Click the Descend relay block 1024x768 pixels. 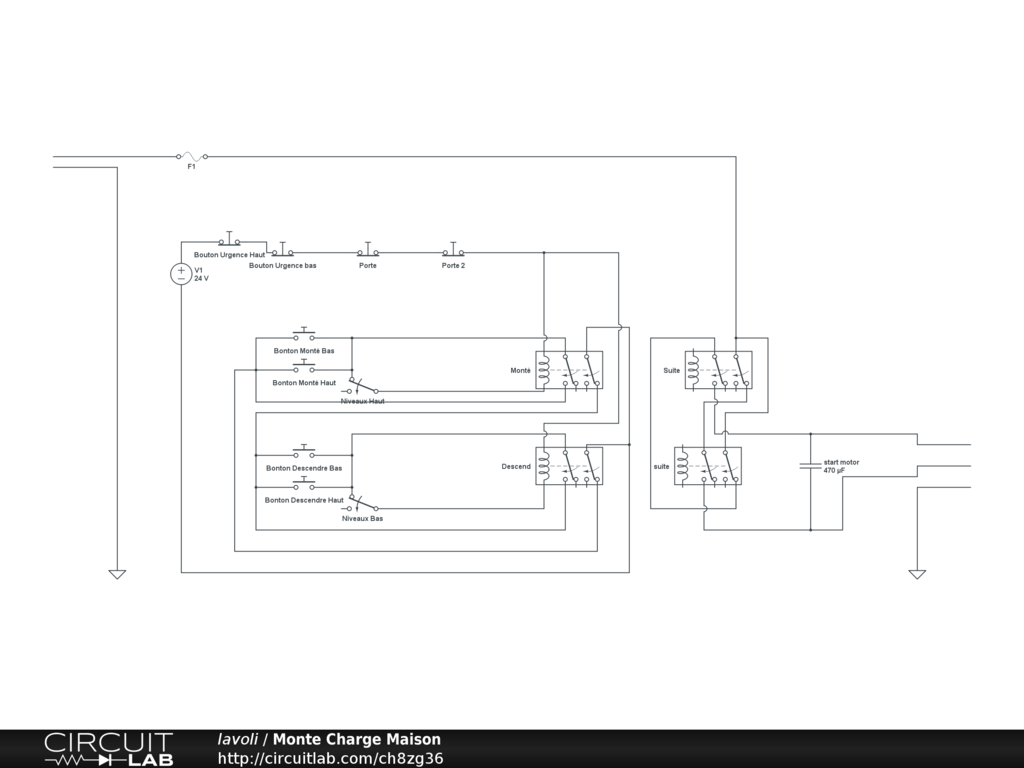click(569, 466)
